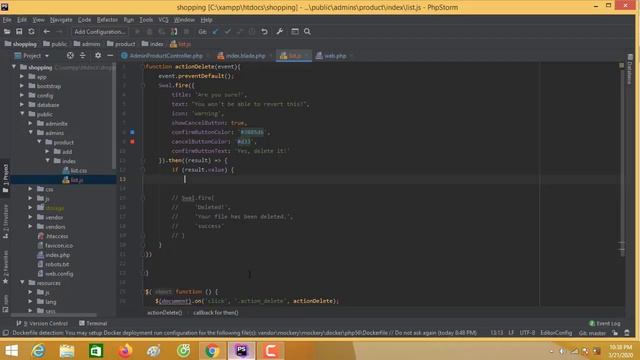Open Camtasia from the taskbar
640x360 pixels.
pyautogui.click(x=271, y=351)
